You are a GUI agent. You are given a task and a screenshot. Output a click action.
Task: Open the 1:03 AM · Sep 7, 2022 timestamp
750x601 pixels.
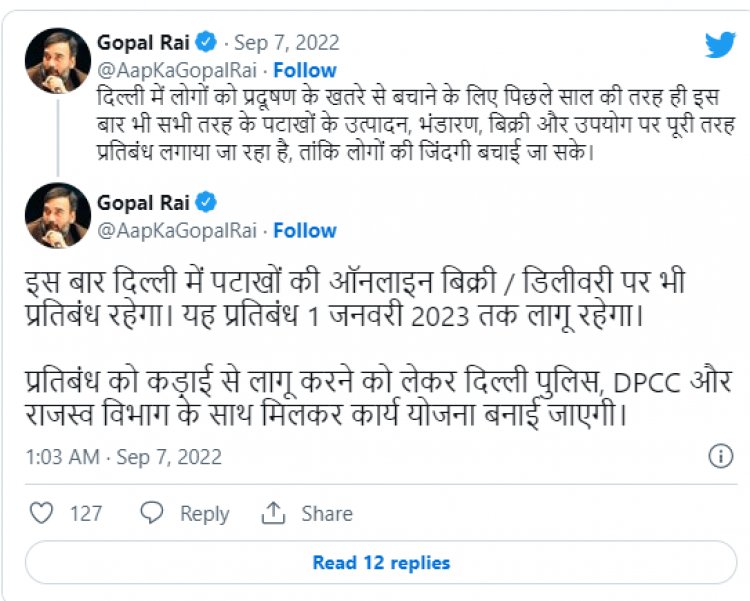coord(125,457)
